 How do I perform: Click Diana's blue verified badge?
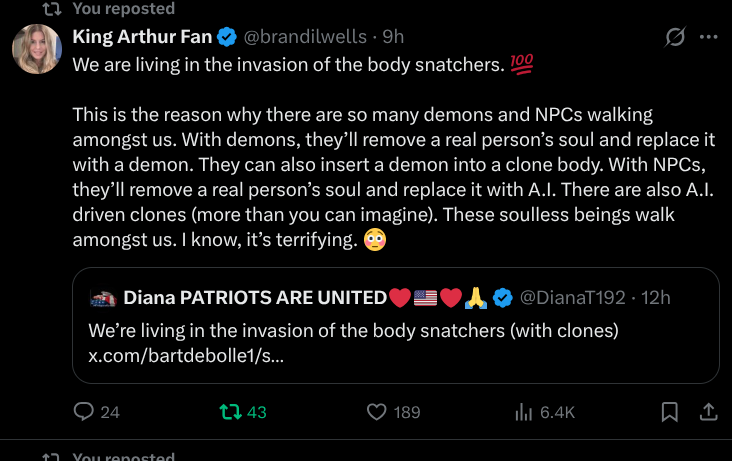pos(506,297)
